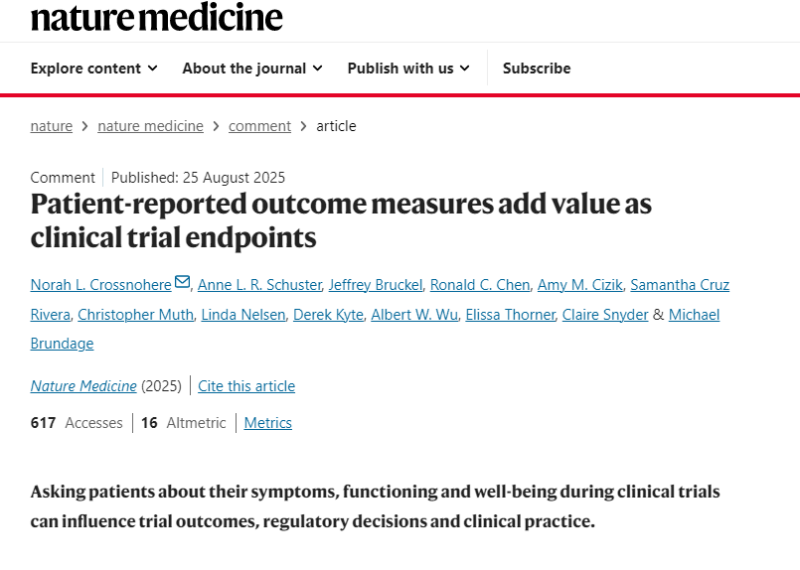Open Claire Snyder author link
Viewport: 800px width, 570px height.
(x=605, y=315)
